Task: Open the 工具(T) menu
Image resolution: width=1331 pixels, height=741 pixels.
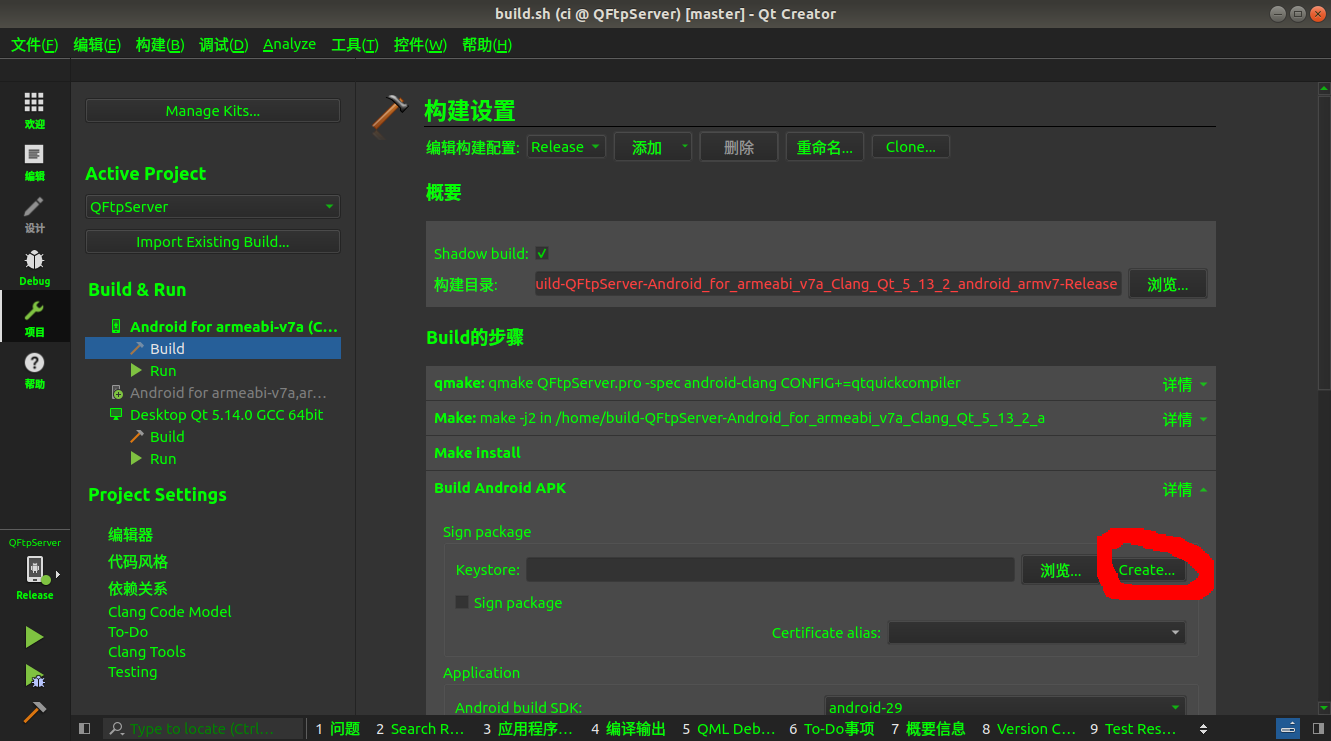Action: click(355, 45)
